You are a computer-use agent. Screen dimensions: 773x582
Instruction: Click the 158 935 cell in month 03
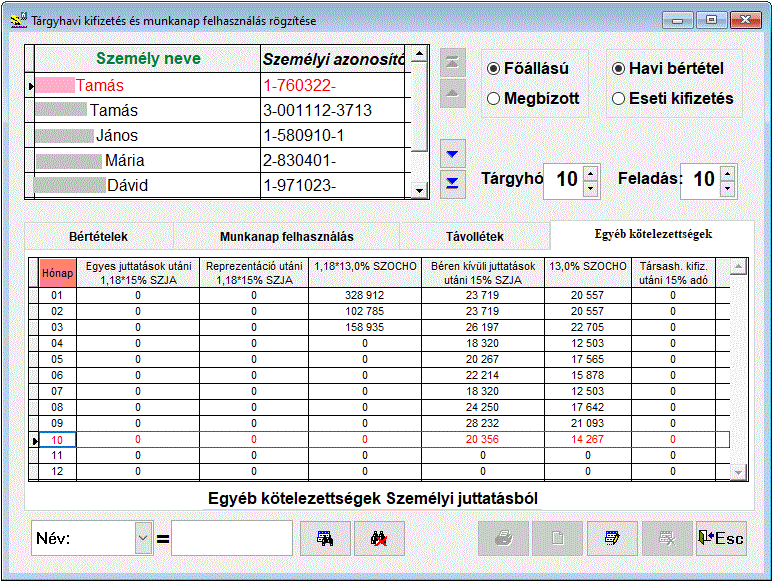365,327
